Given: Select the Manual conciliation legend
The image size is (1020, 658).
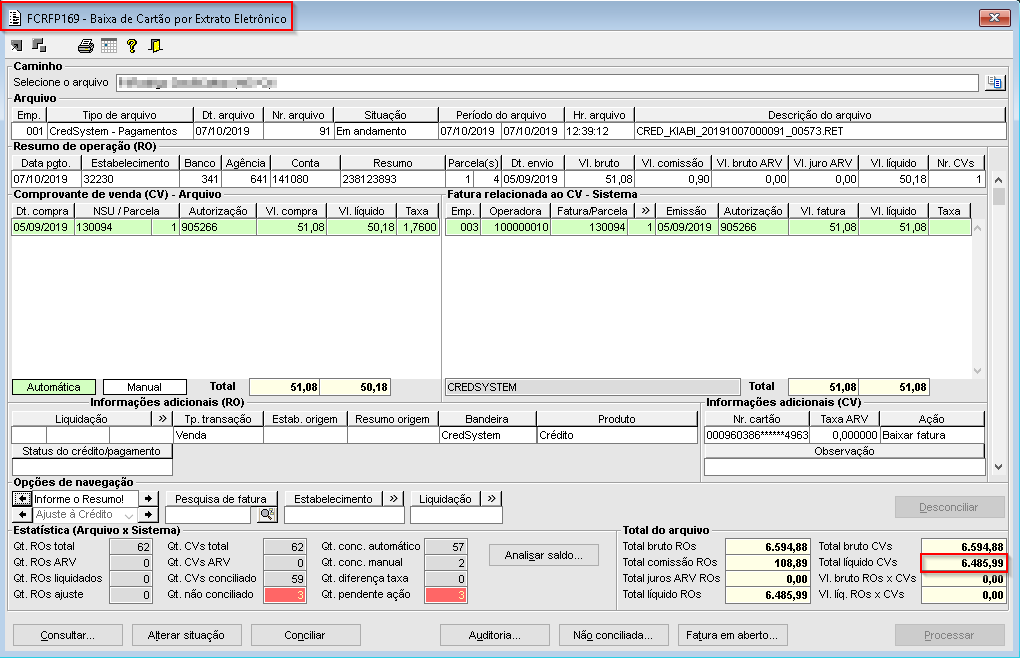Looking at the screenshot, I should tap(144, 387).
